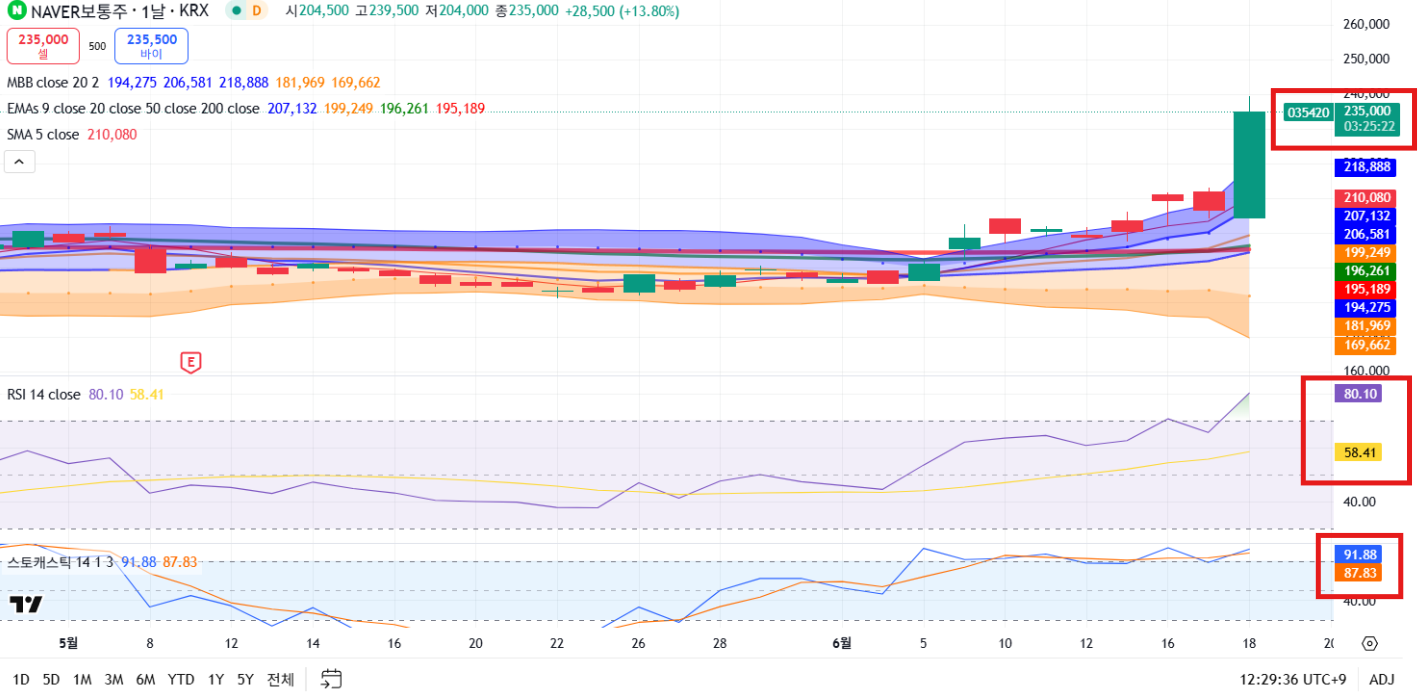The width and height of the screenshot is (1418, 696).
Task: Switch to 1M time range
Action: pos(82,680)
